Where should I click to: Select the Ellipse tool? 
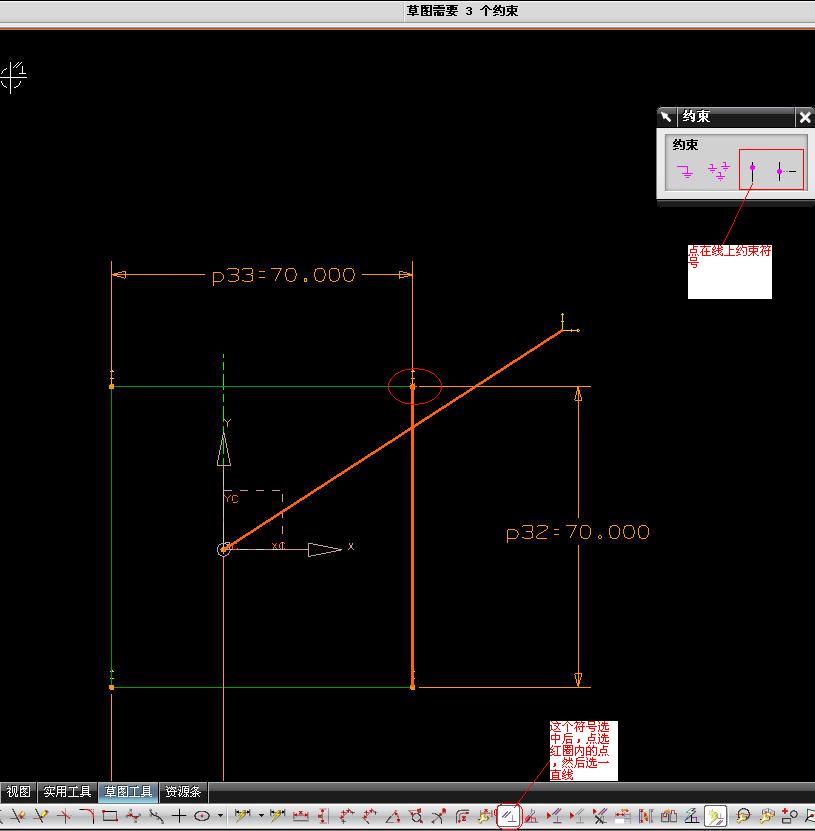tap(202, 816)
